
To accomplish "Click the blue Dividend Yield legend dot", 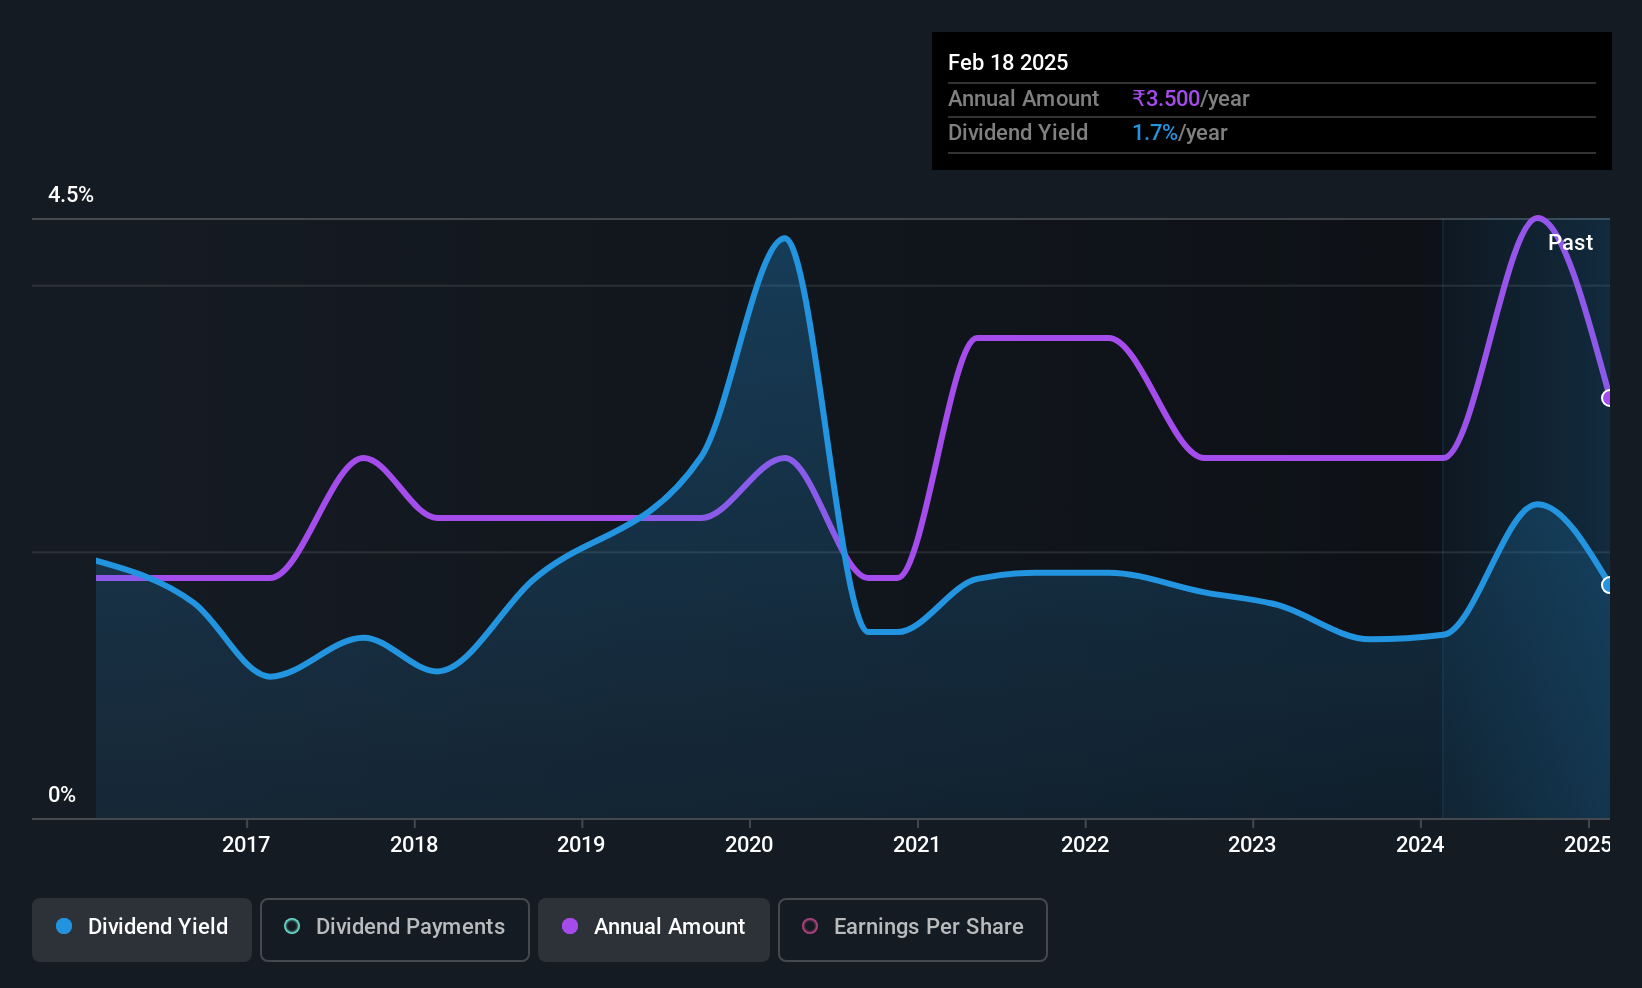I will pos(64,926).
